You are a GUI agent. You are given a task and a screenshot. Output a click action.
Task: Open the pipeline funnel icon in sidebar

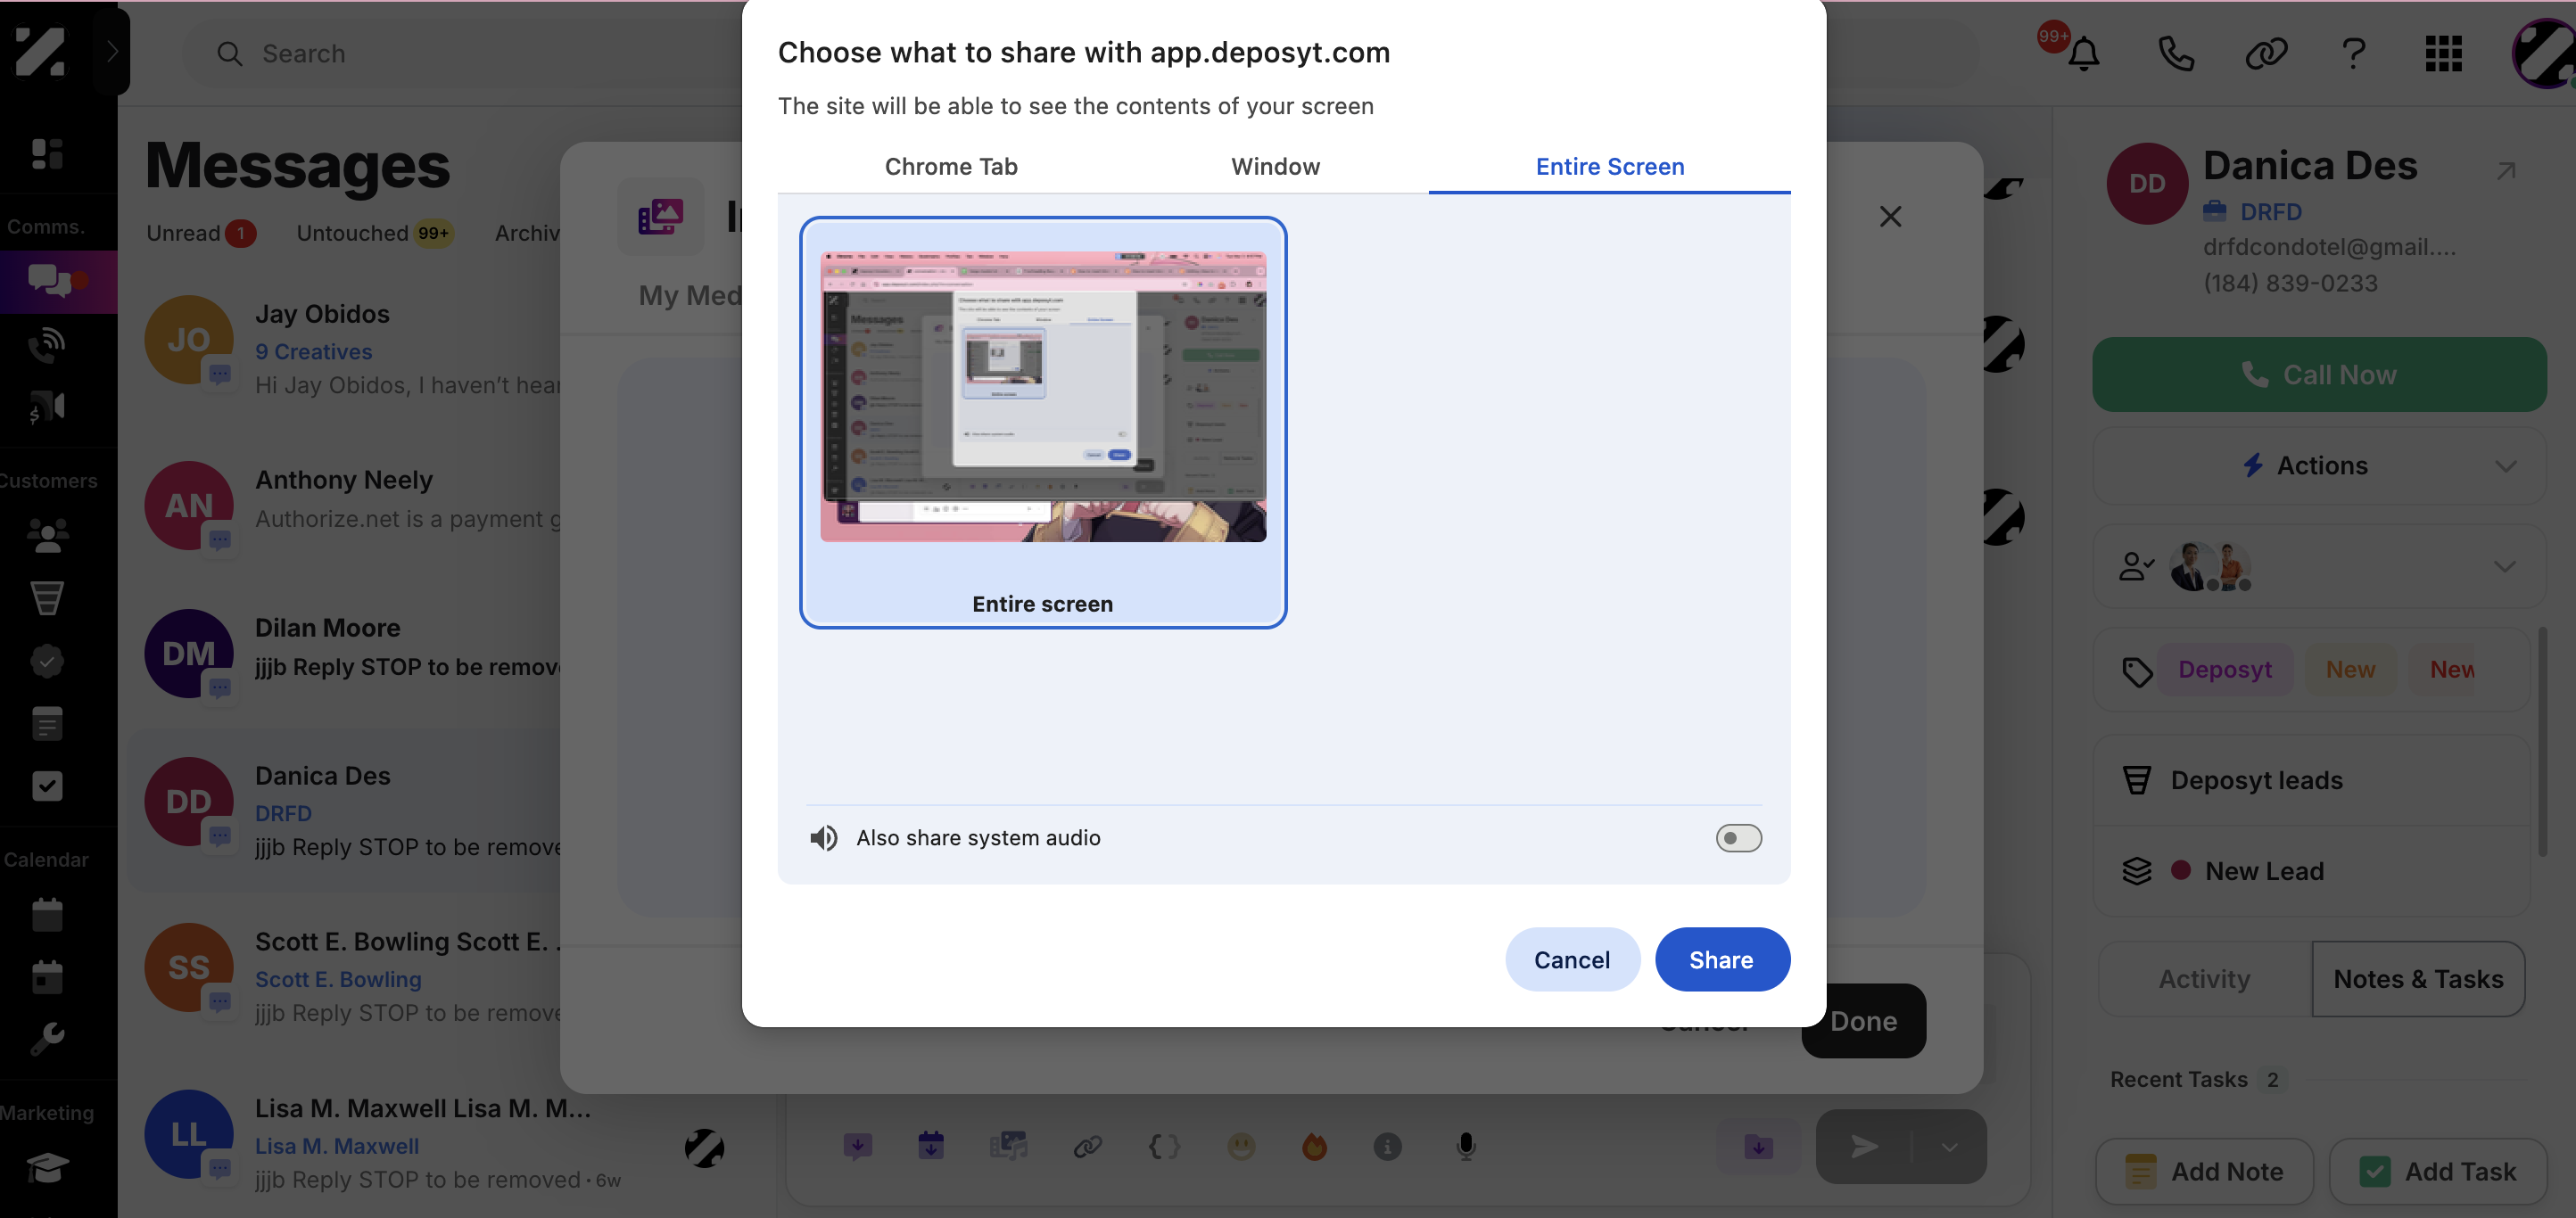[x=47, y=598]
